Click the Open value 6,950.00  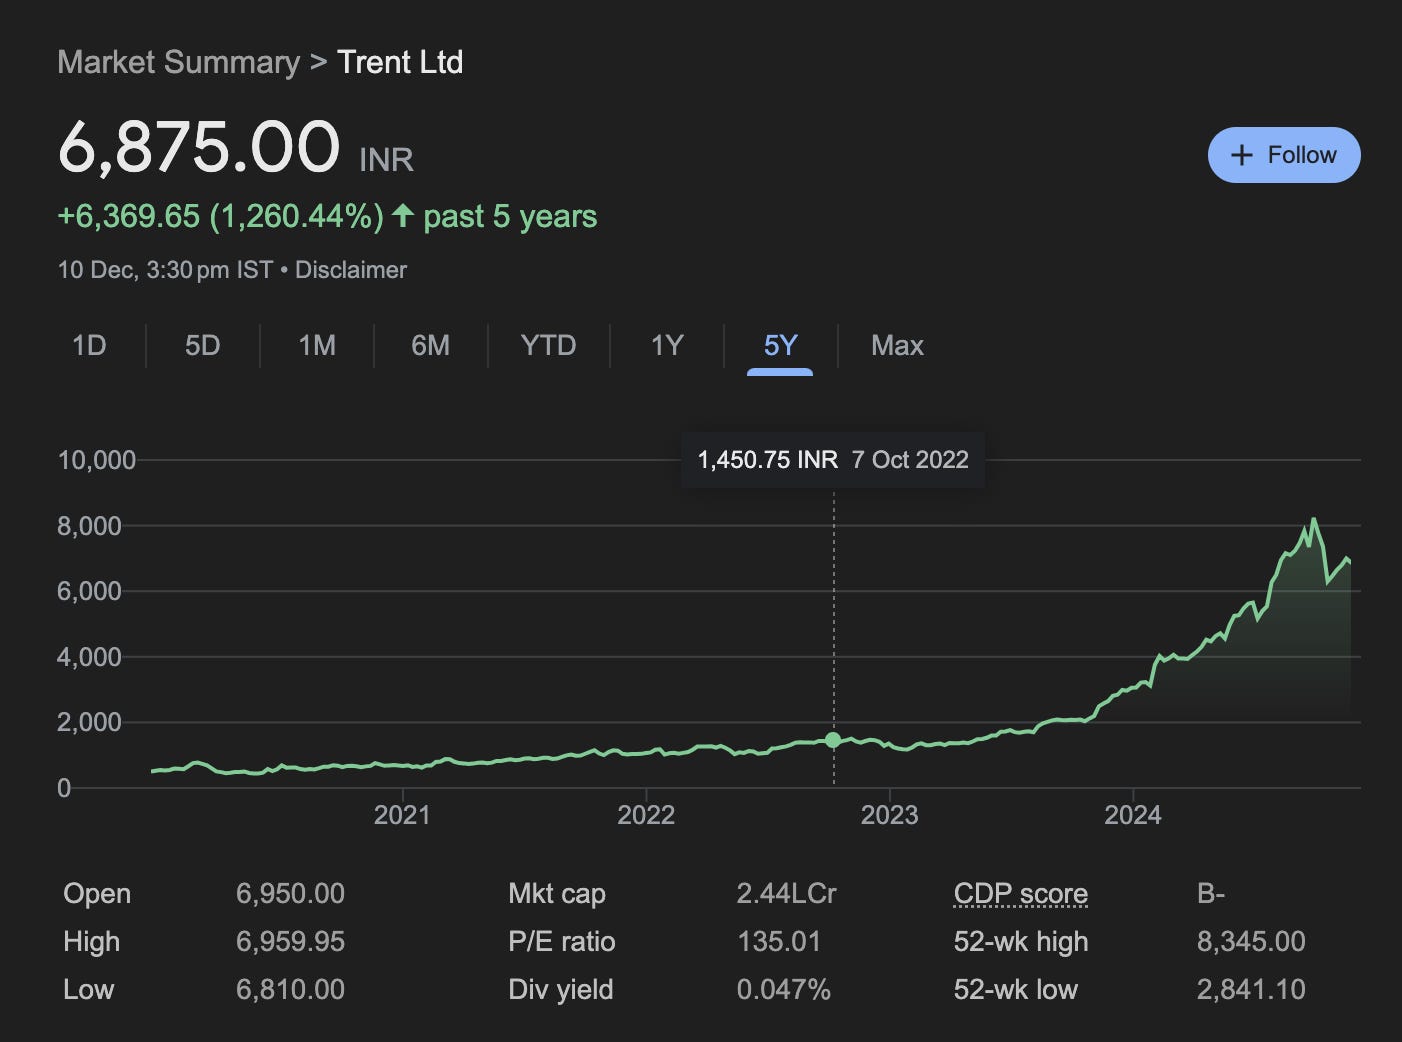coord(290,894)
